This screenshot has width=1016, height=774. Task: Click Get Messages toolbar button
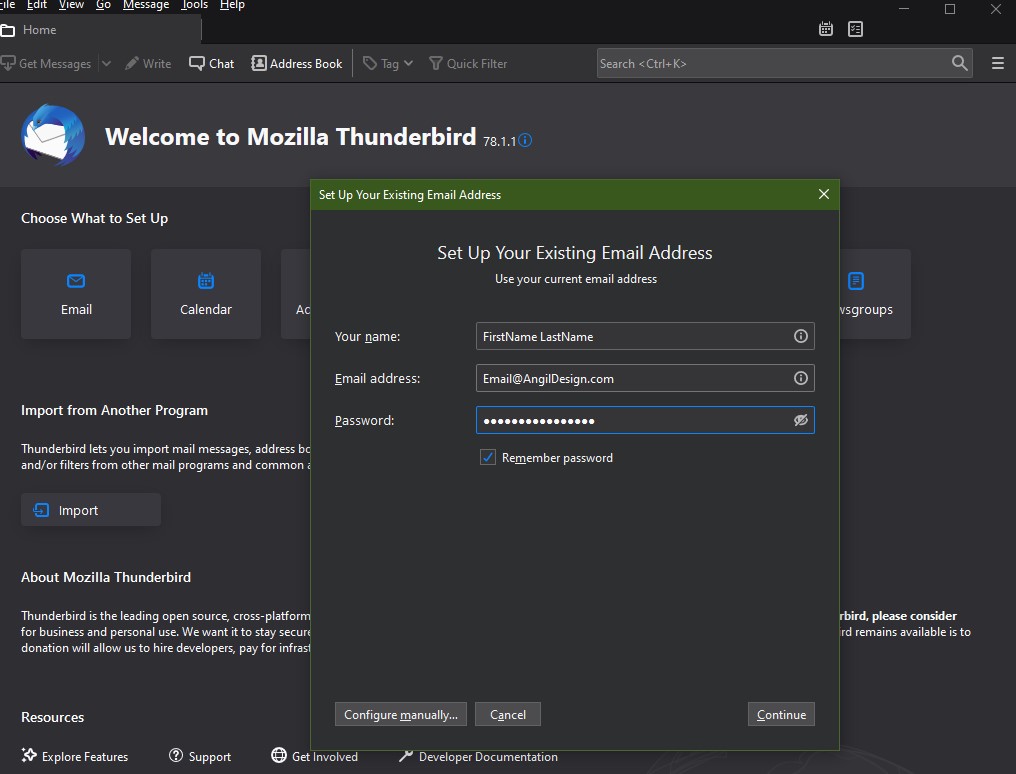pos(47,63)
